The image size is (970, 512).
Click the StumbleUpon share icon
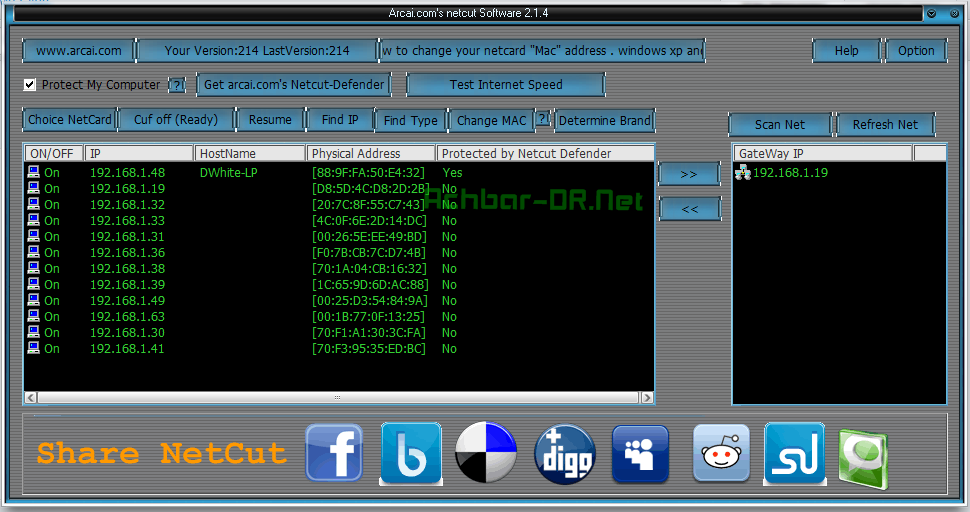click(x=795, y=453)
